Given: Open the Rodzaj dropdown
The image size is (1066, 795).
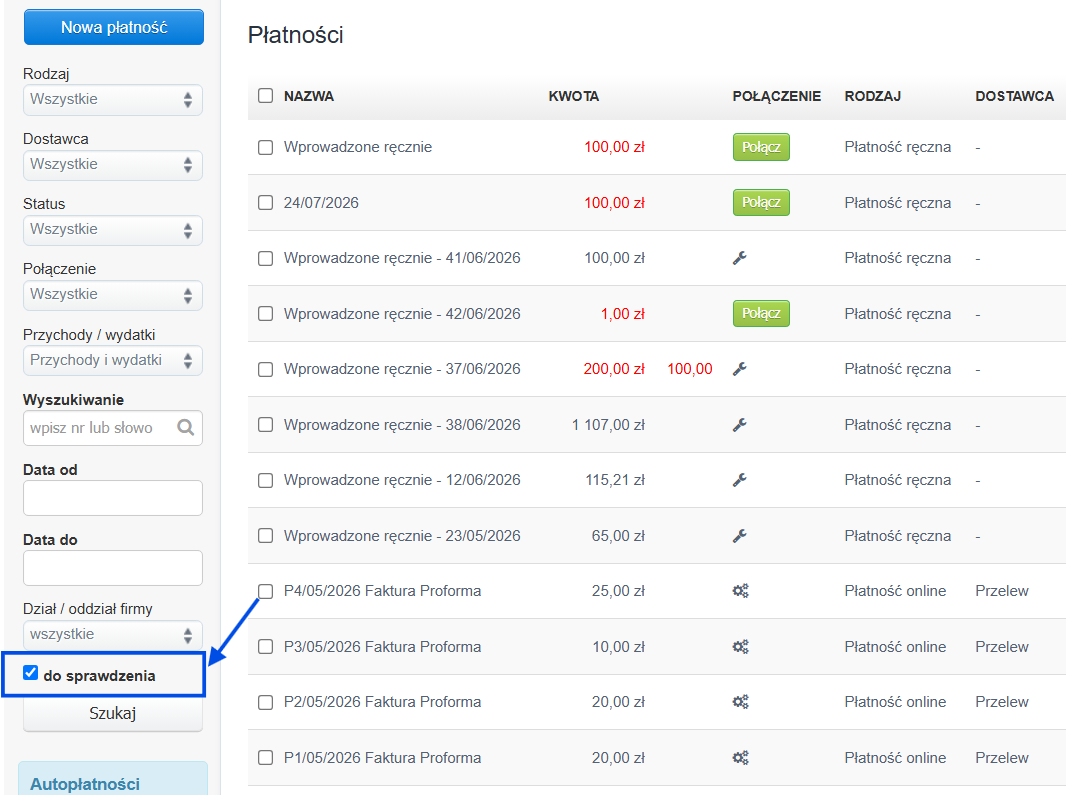Looking at the screenshot, I should coord(113,100).
